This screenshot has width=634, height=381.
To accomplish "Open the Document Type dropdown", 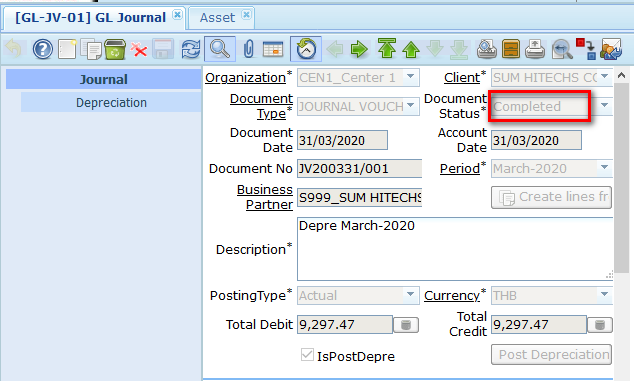I will (x=410, y=106).
